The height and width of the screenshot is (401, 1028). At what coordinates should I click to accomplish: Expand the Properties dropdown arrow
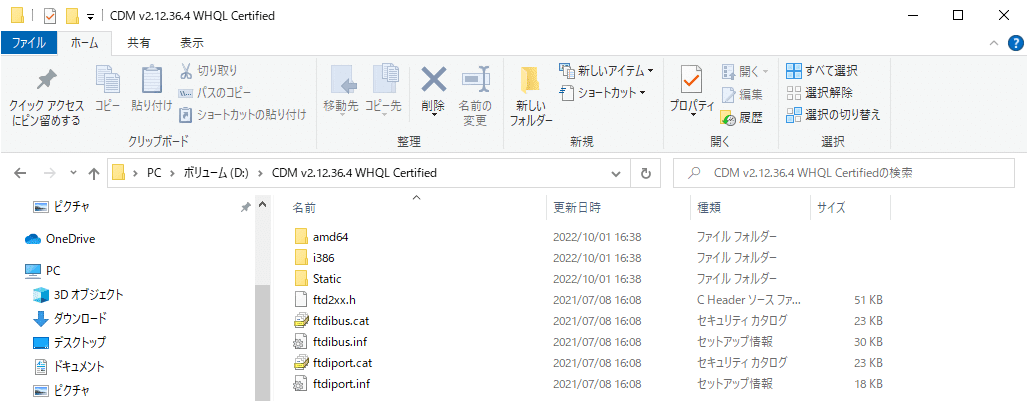coord(692,115)
